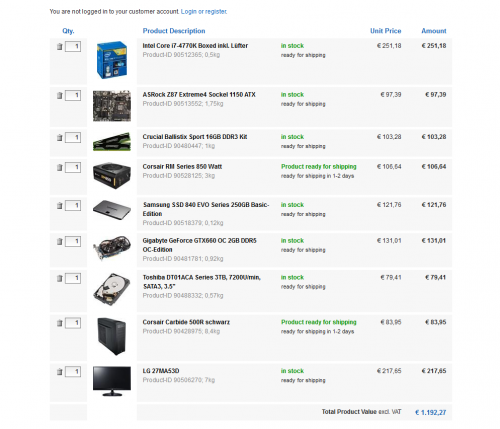View the Intel processor box thumbnail
The image size is (500, 429).
[x=112, y=60]
